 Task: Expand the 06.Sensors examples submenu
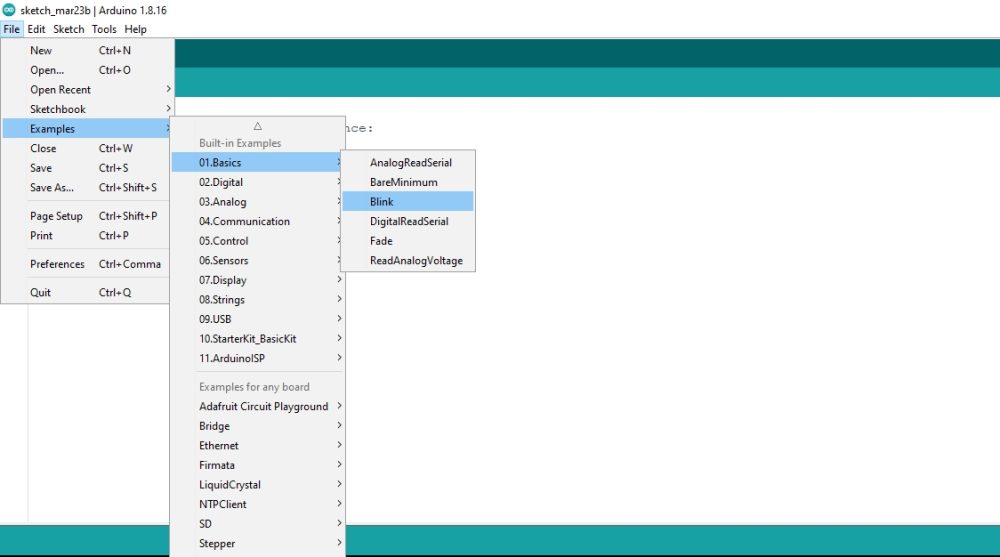pos(223,260)
